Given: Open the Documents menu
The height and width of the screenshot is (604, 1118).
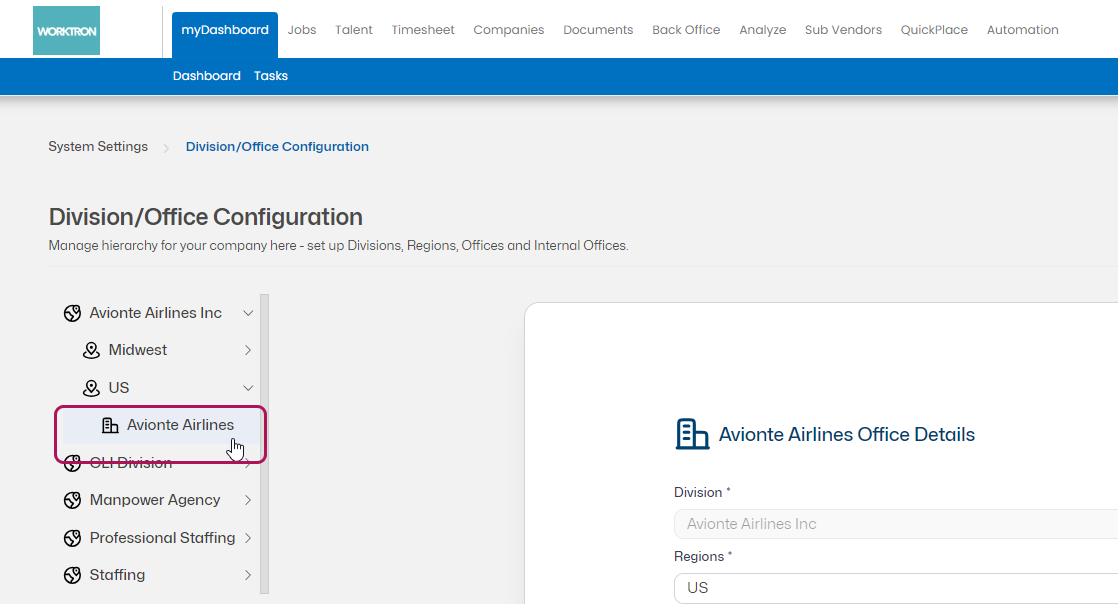Looking at the screenshot, I should (598, 30).
